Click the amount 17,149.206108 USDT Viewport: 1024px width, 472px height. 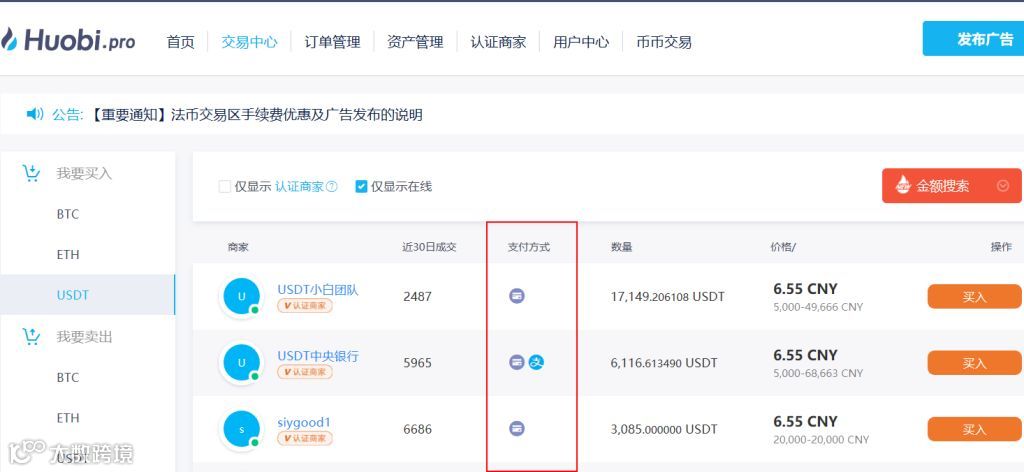tap(667, 296)
